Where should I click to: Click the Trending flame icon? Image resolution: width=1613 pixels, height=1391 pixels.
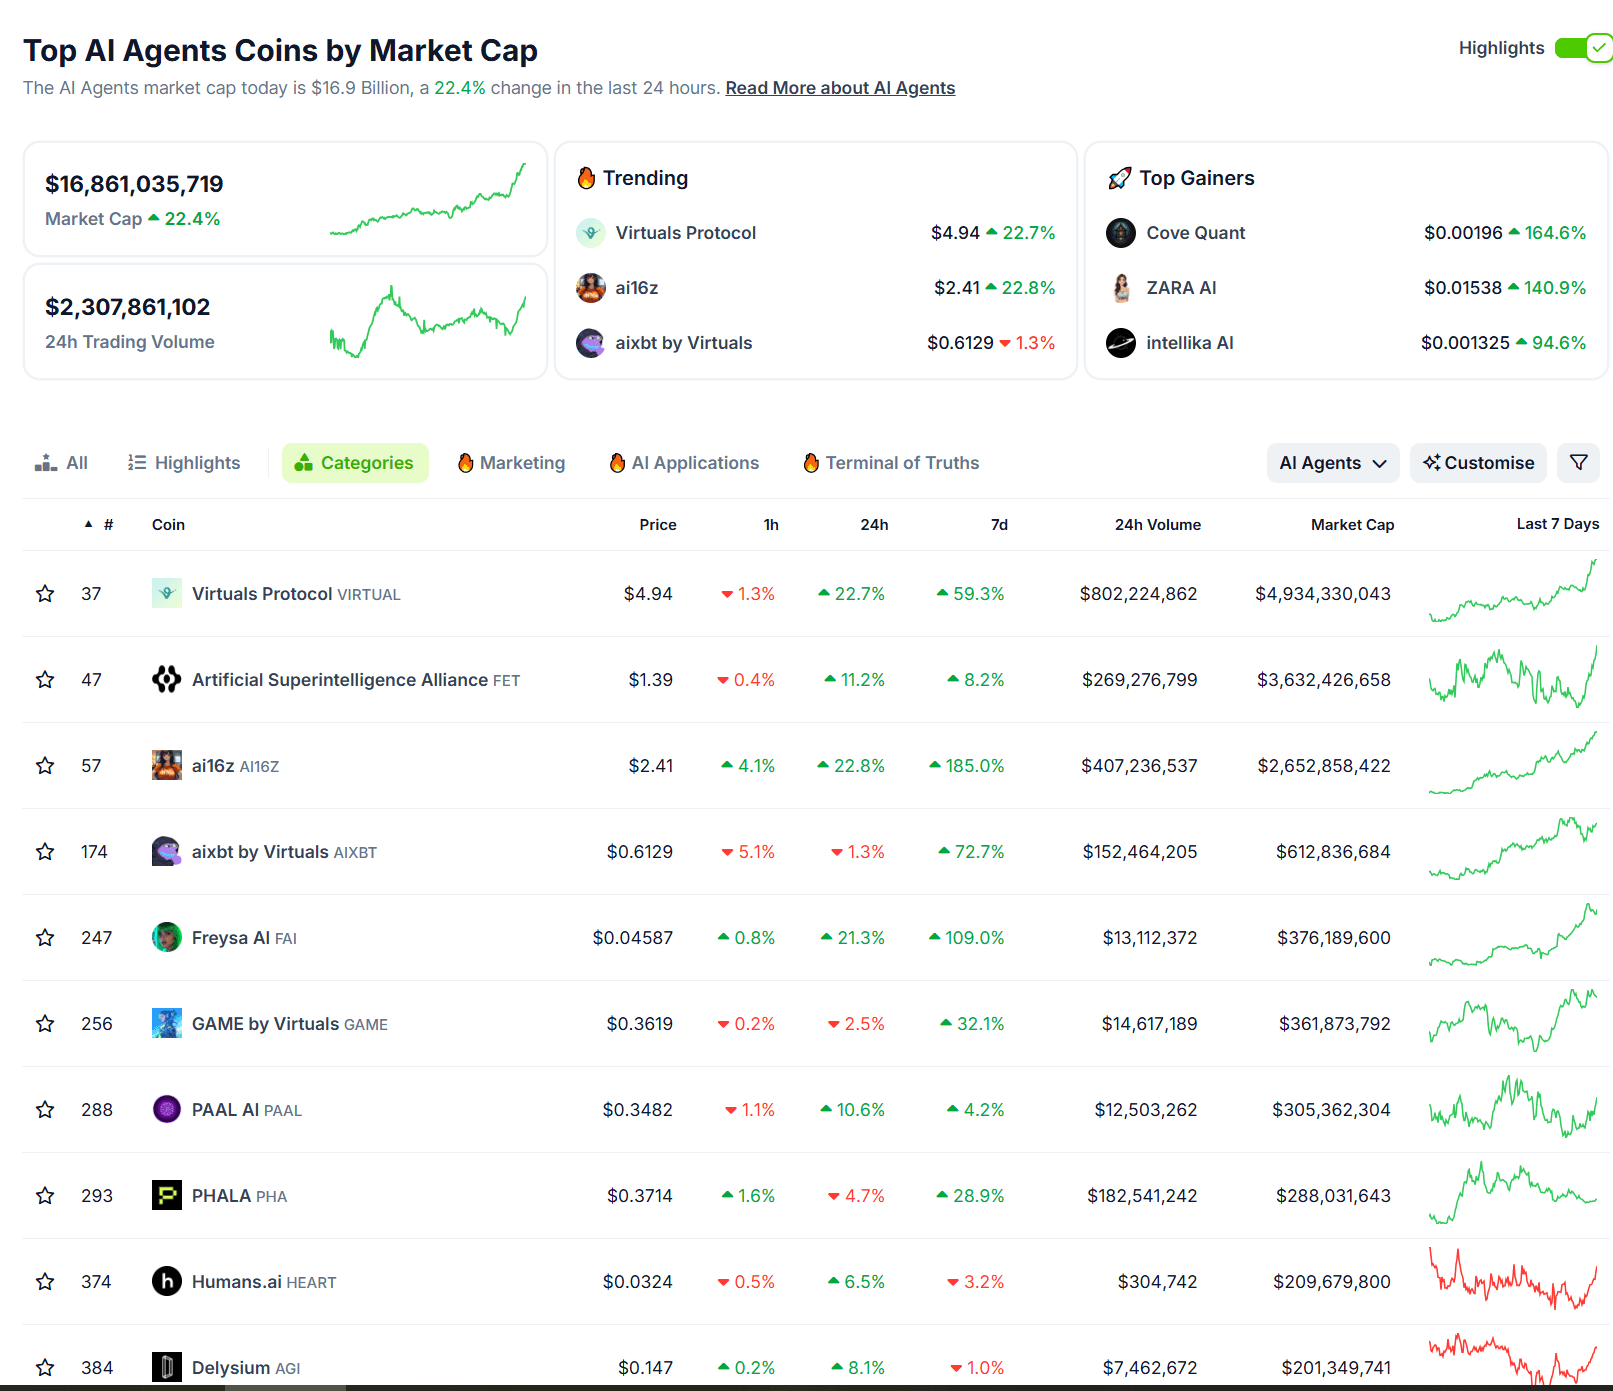587,178
